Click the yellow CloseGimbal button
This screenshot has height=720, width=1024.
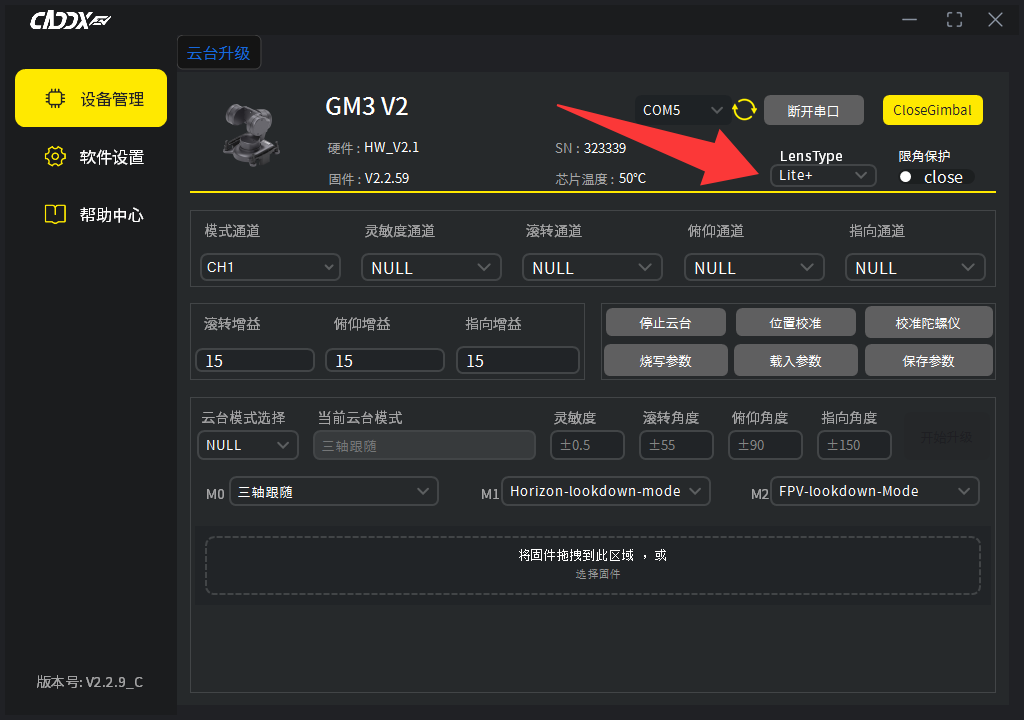click(x=933, y=110)
